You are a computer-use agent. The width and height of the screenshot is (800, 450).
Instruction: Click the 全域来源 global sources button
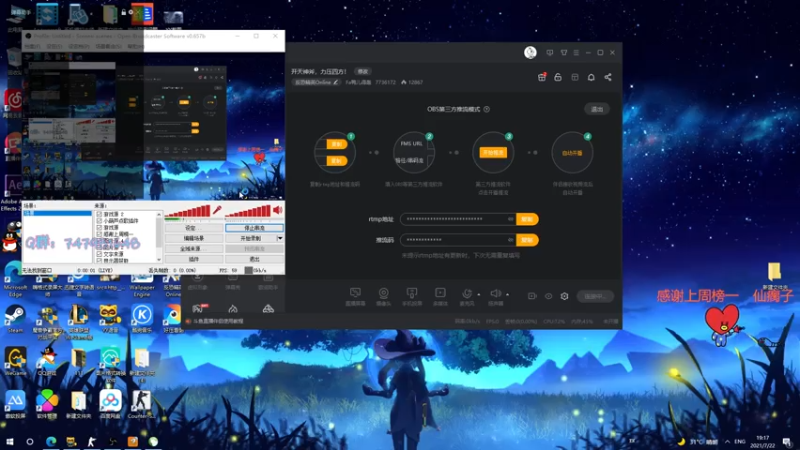[193, 248]
